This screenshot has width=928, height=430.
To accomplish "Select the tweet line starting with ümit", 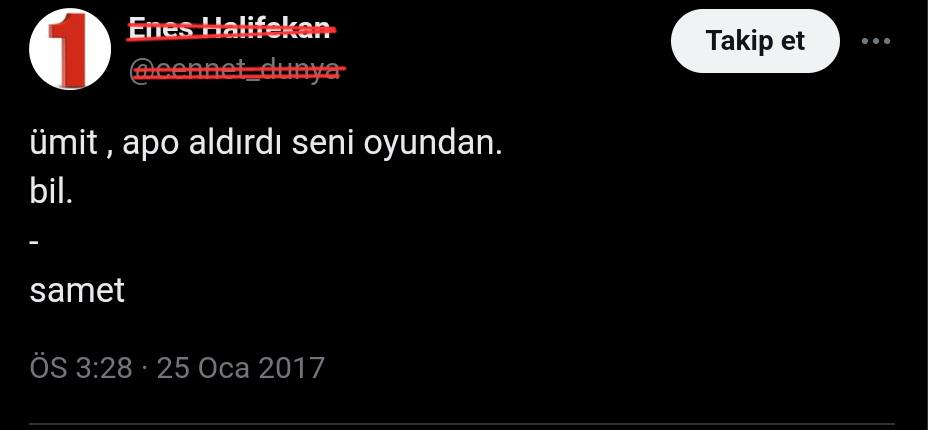I will (x=266, y=144).
